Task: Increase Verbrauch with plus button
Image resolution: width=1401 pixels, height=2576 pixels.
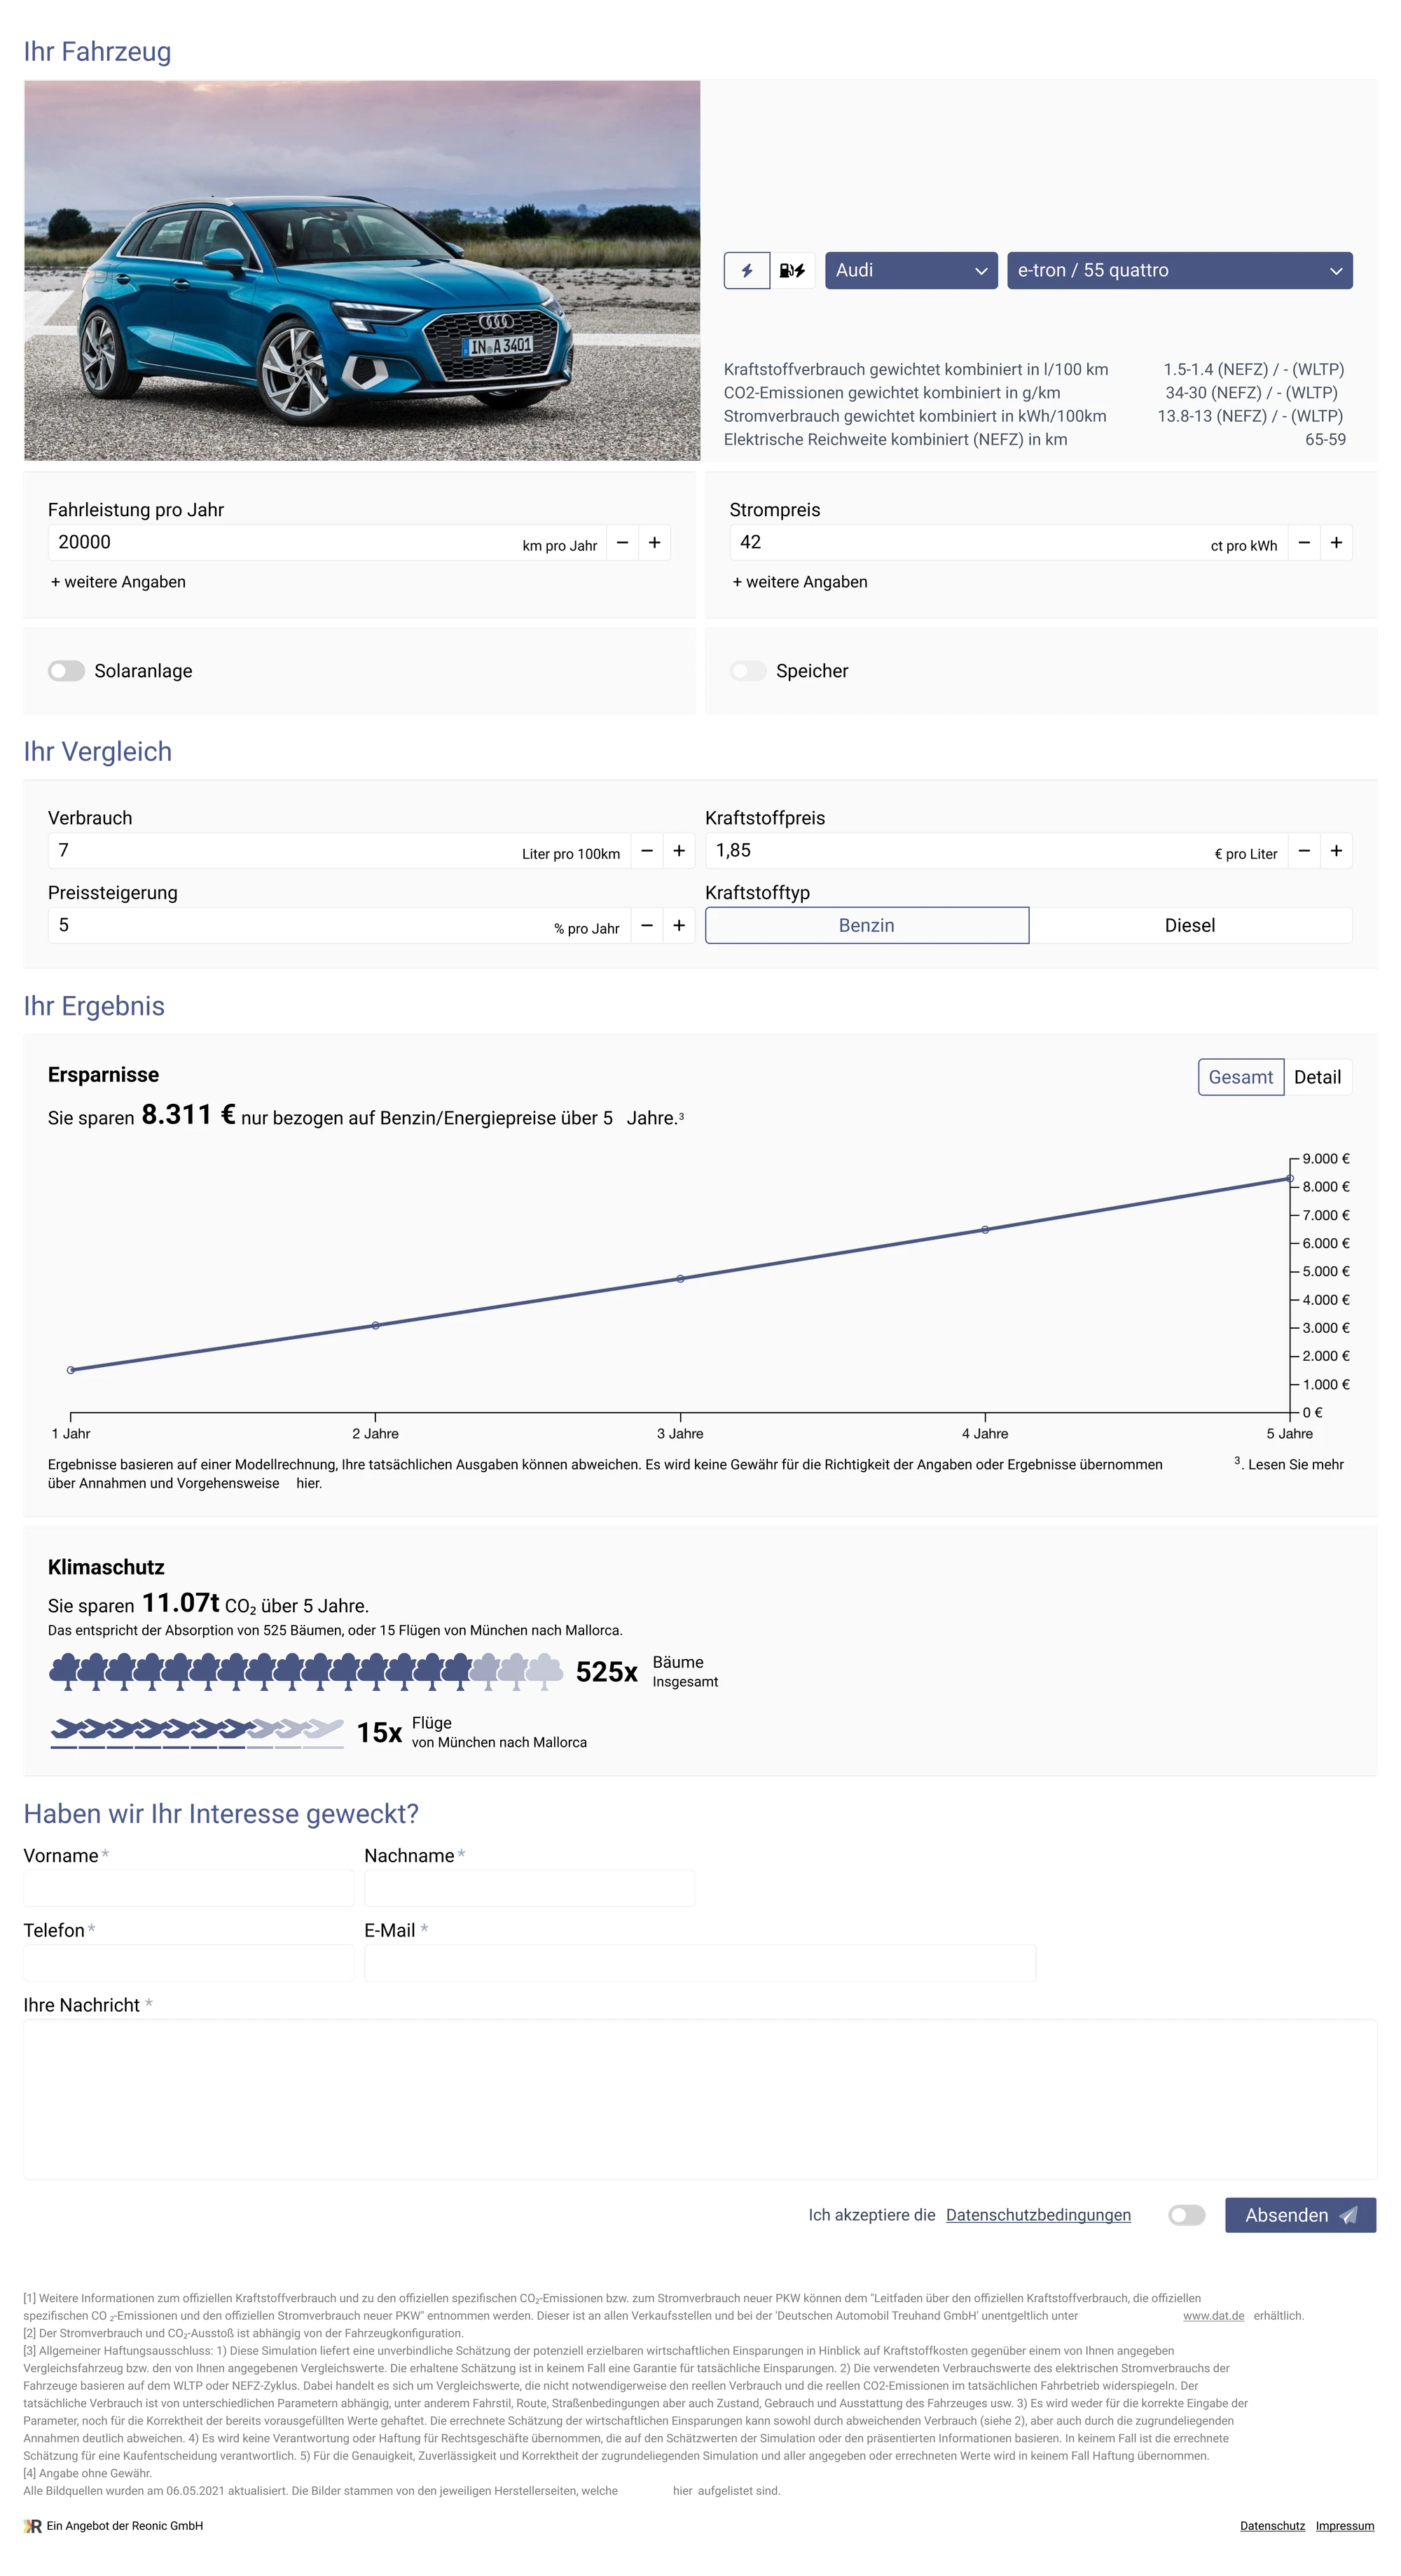Action: (x=679, y=850)
